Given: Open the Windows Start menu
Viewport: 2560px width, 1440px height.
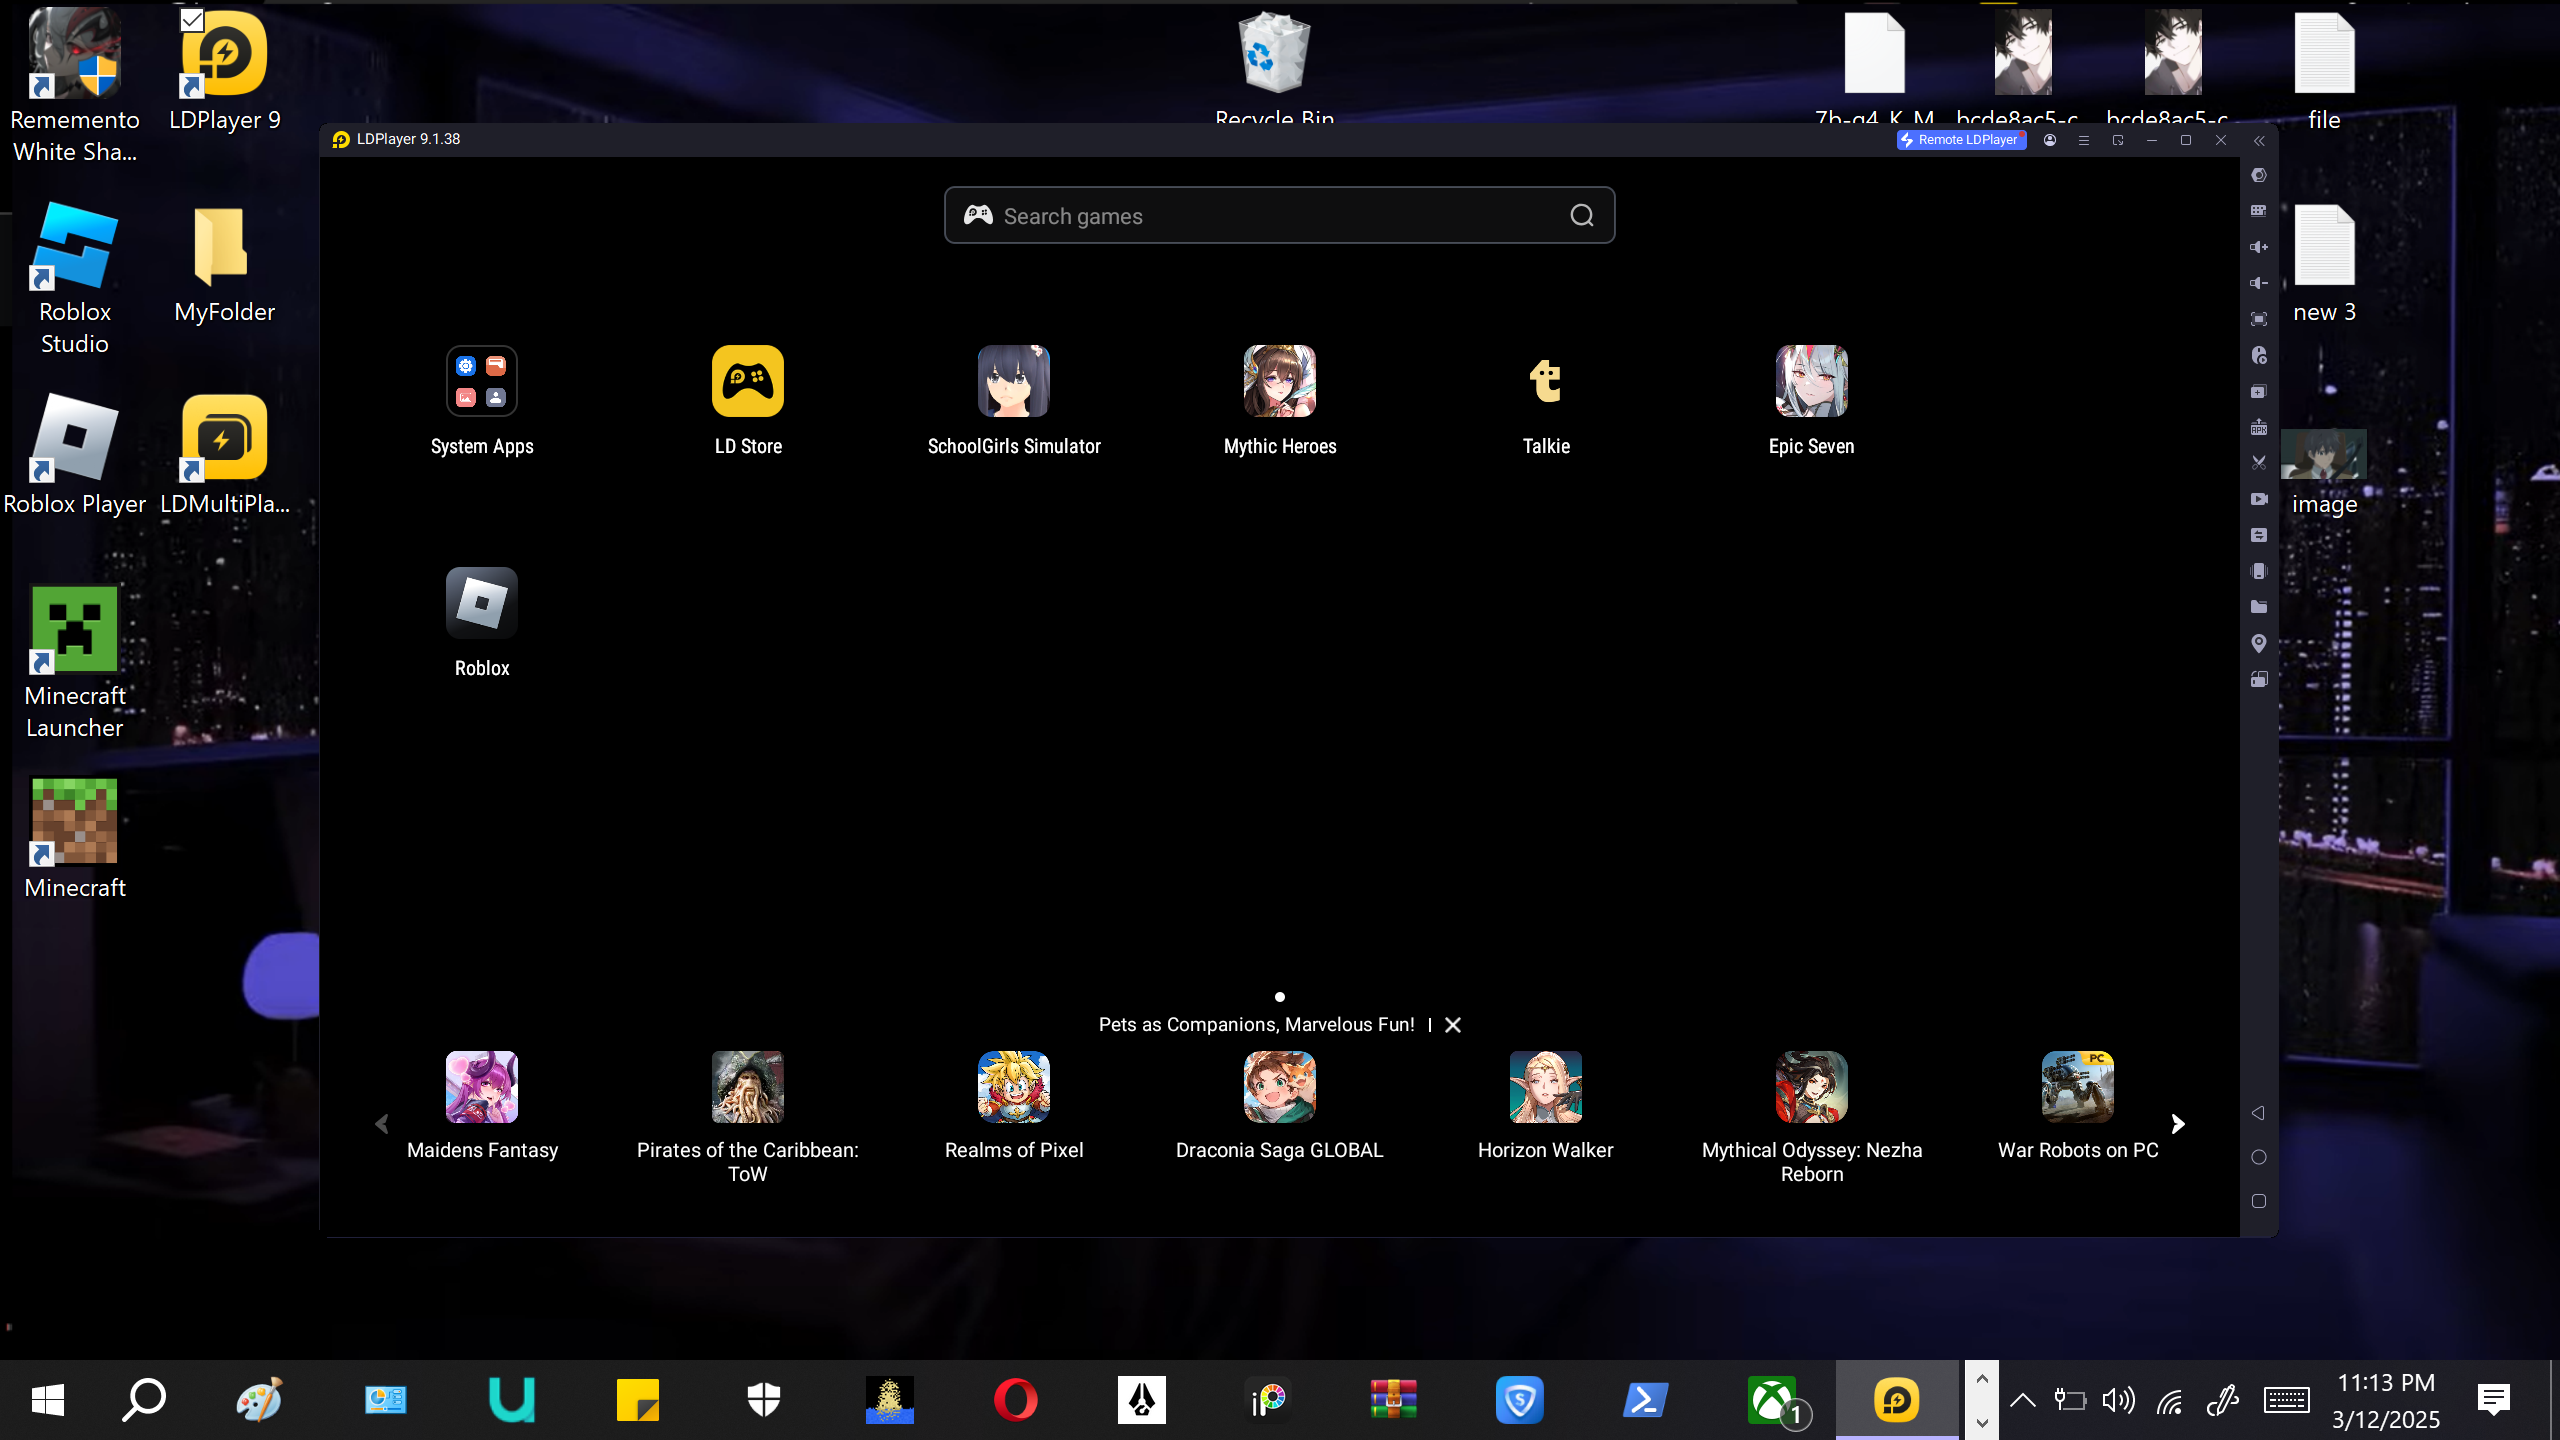Looking at the screenshot, I should point(48,1400).
